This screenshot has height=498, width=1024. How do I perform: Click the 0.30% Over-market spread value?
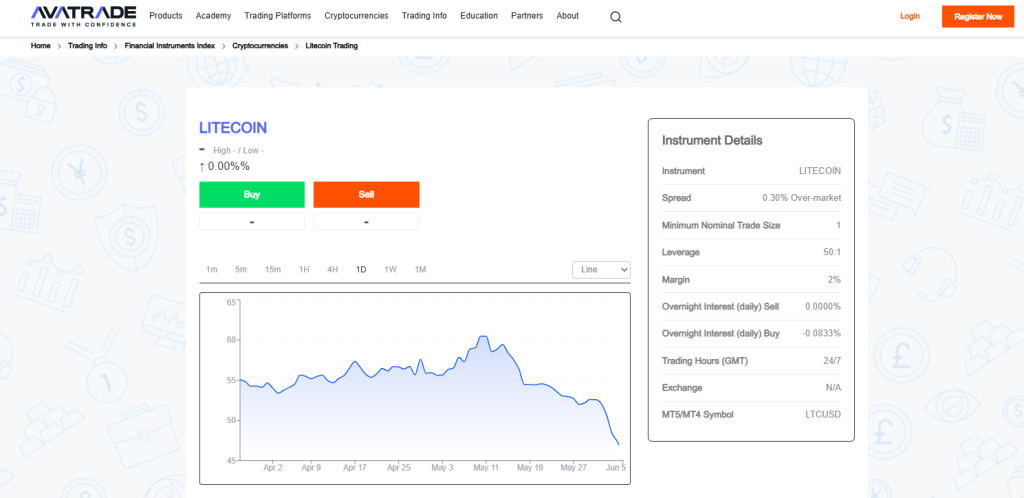(801, 198)
